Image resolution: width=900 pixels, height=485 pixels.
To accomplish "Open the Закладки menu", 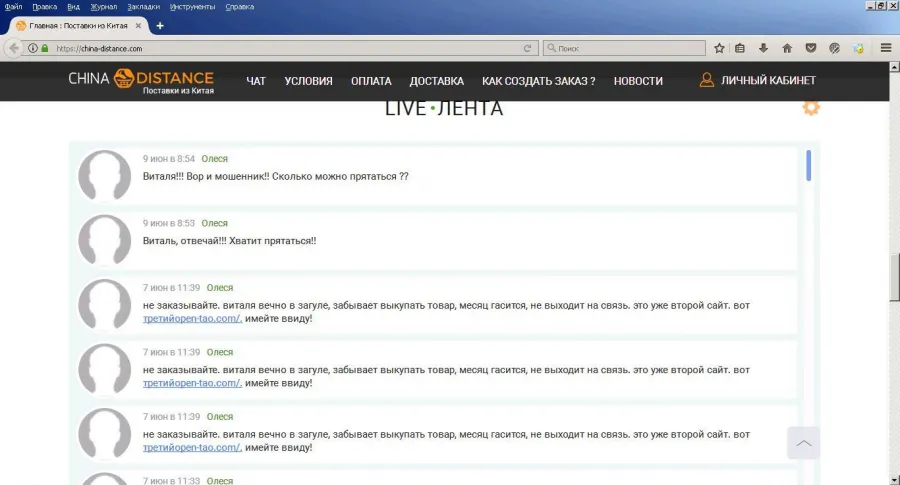I will coord(143,7).
